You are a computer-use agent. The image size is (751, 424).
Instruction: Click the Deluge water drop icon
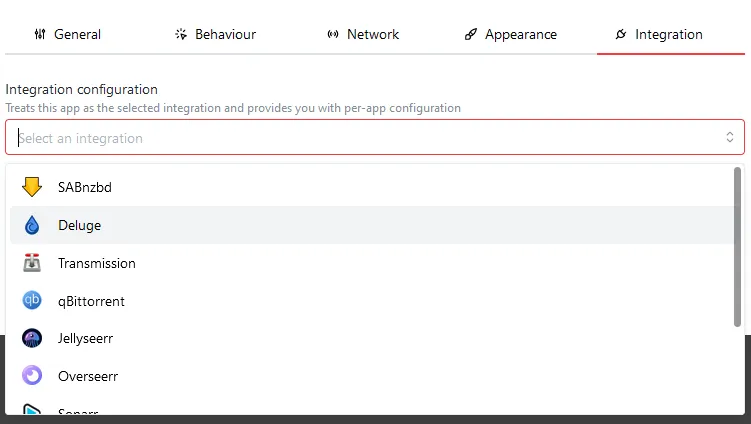[32, 226]
